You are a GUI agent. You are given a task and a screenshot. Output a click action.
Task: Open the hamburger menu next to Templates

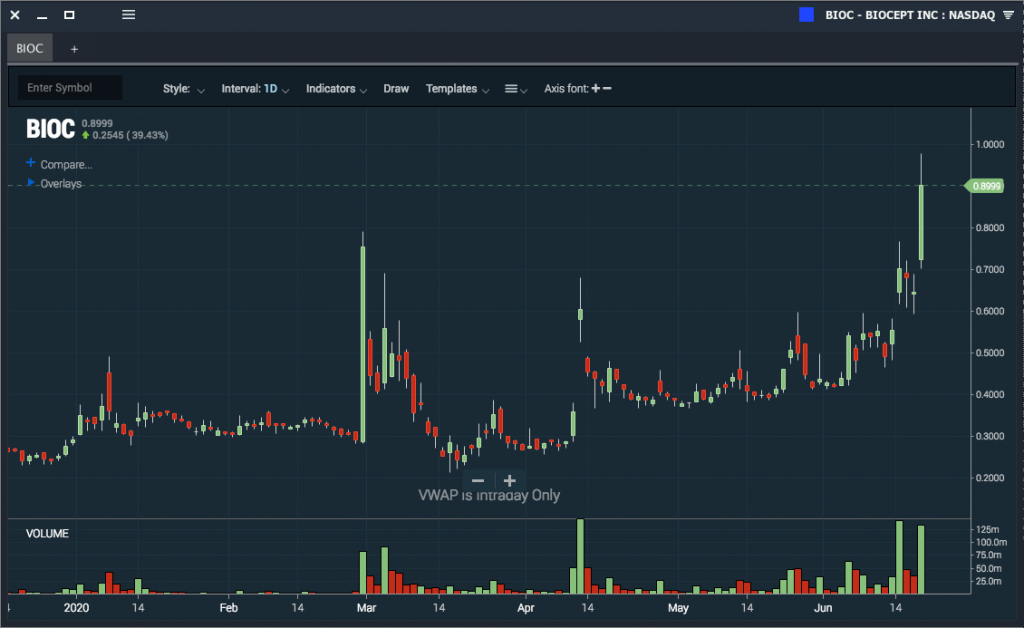(x=511, y=89)
